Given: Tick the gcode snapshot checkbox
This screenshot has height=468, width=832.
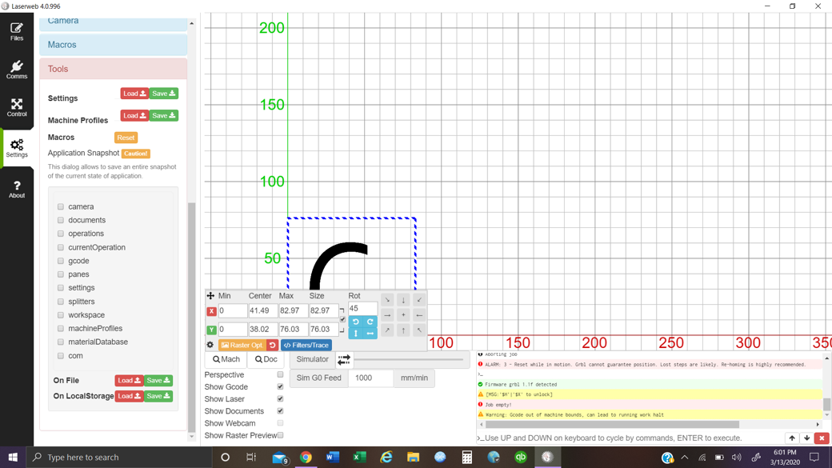Looking at the screenshot, I should [60, 261].
